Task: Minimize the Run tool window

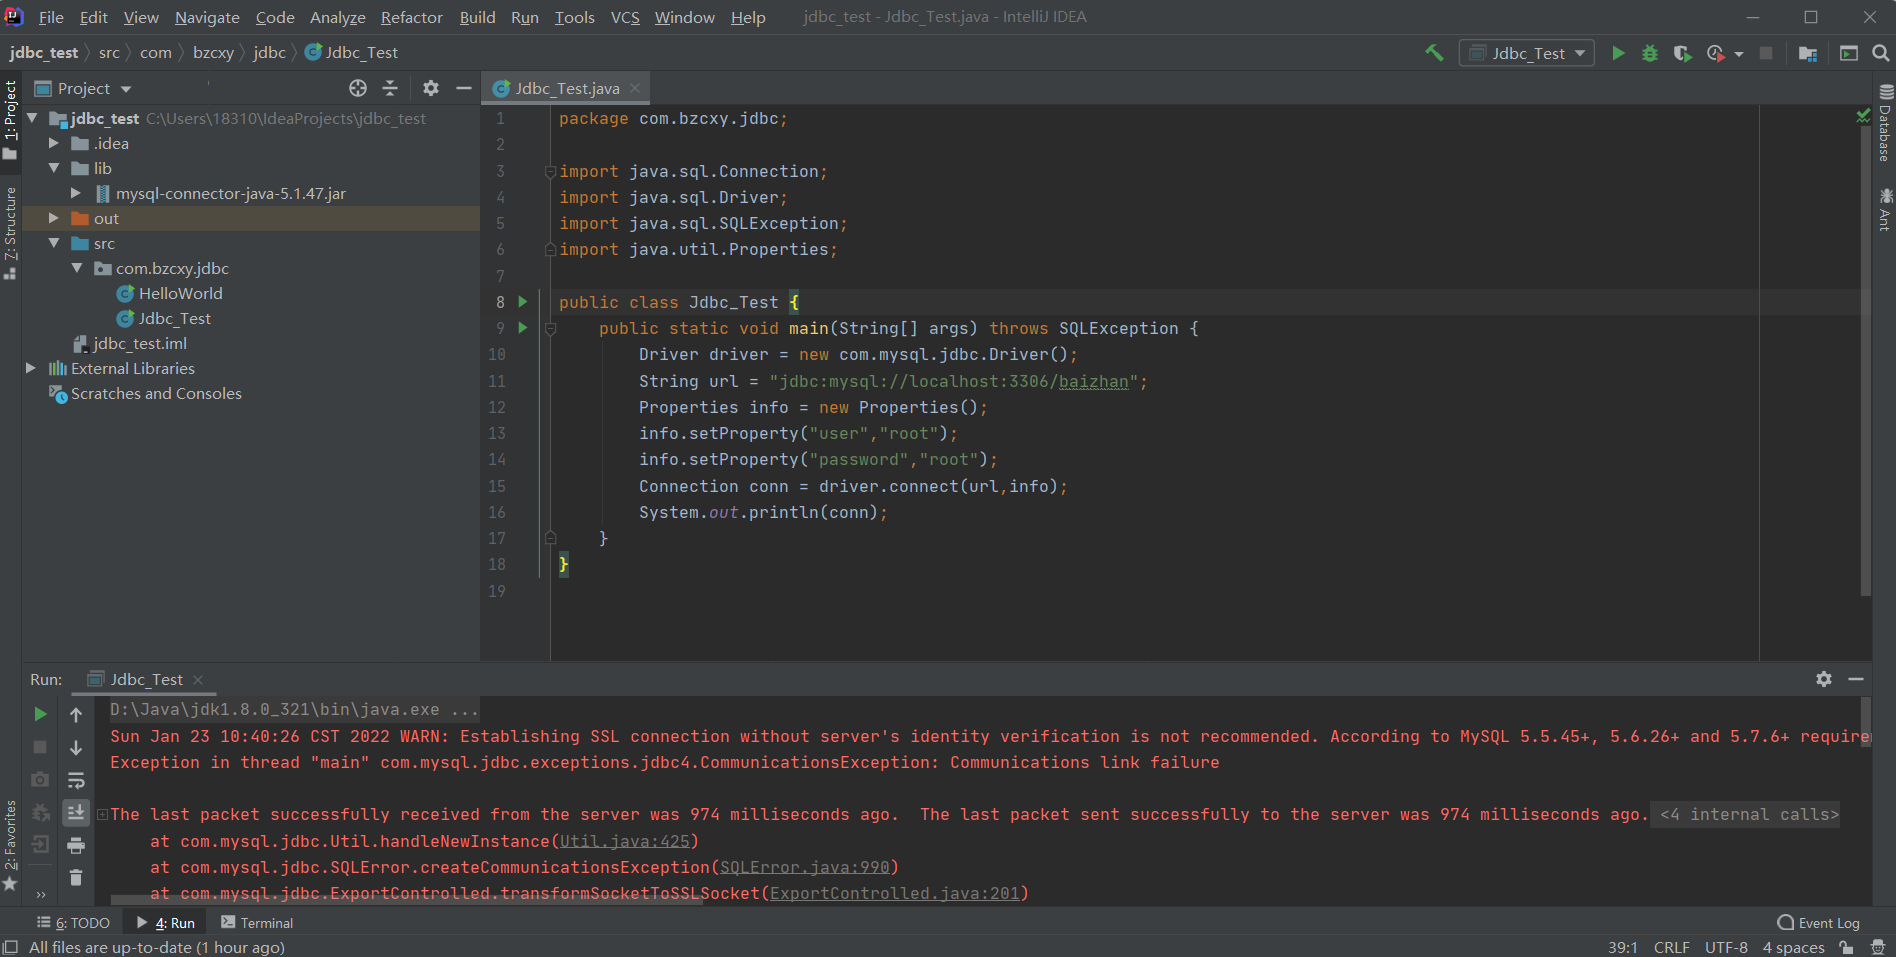Action: [x=1856, y=679]
